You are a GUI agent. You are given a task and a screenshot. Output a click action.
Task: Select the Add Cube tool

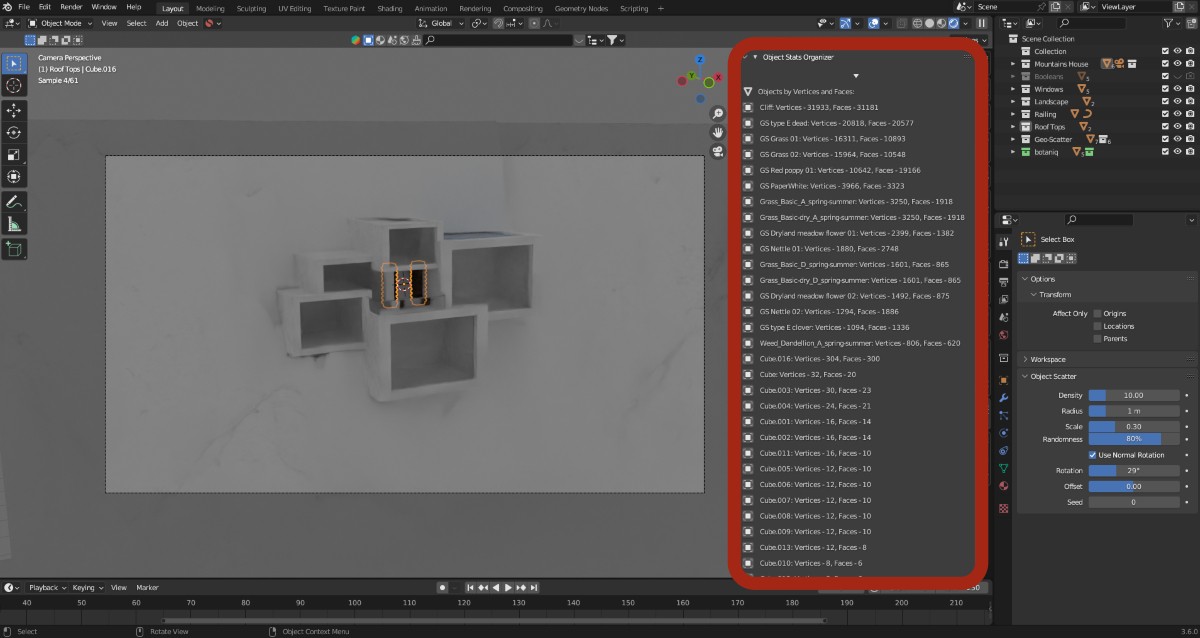[14, 248]
